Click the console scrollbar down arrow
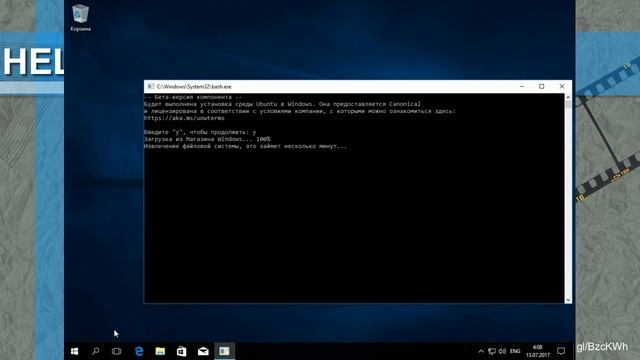The width and height of the screenshot is (640, 360). [568, 300]
